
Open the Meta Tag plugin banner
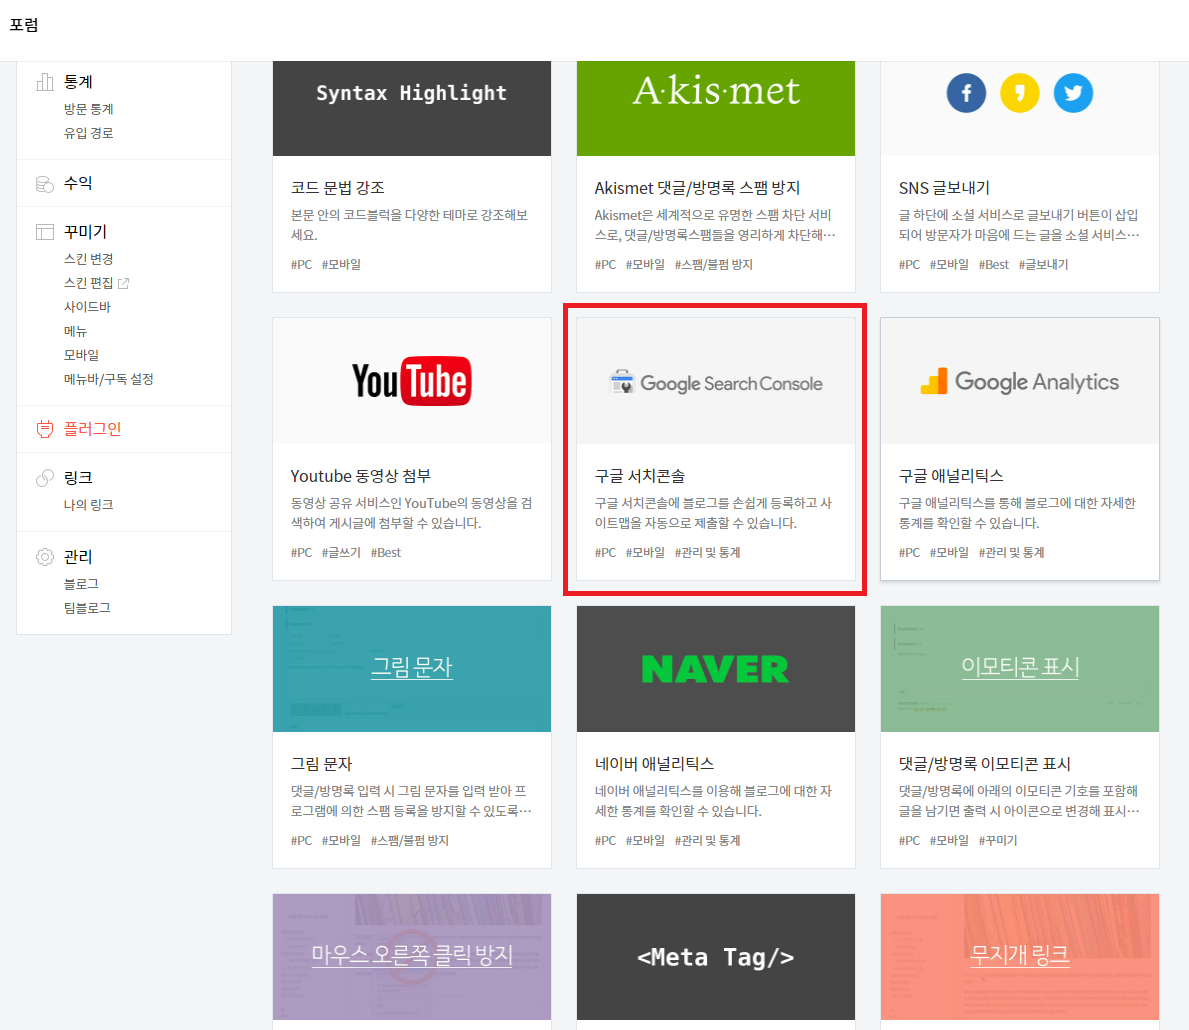[716, 957]
